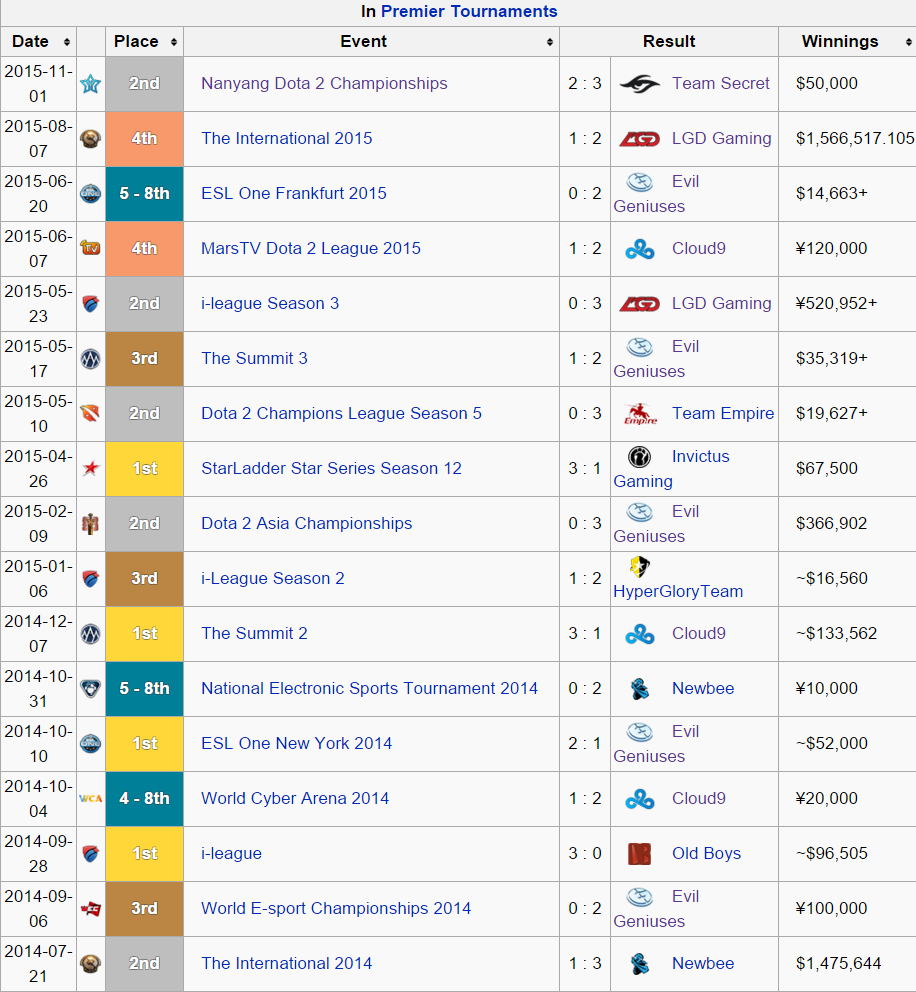Image resolution: width=916 pixels, height=992 pixels.
Task: Click the Old Boys team logo
Action: click(x=639, y=854)
